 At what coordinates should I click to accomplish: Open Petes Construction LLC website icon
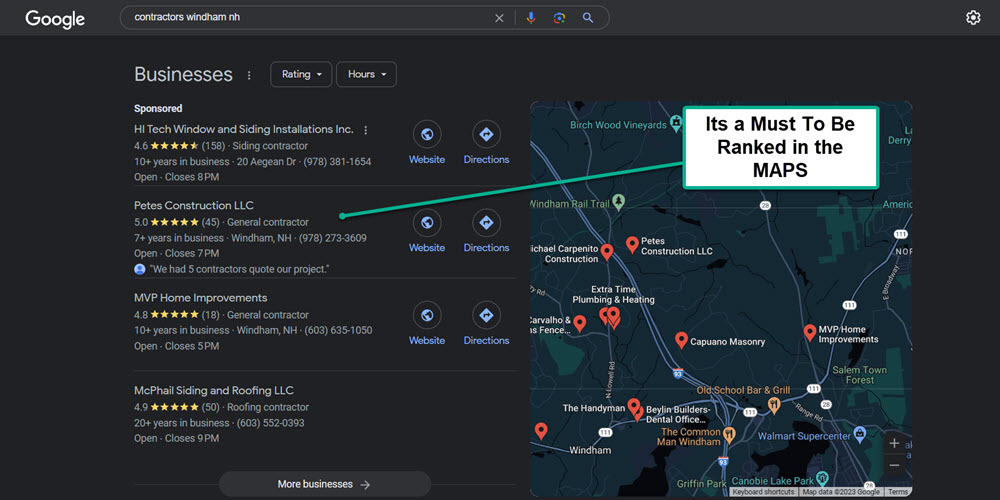427,223
